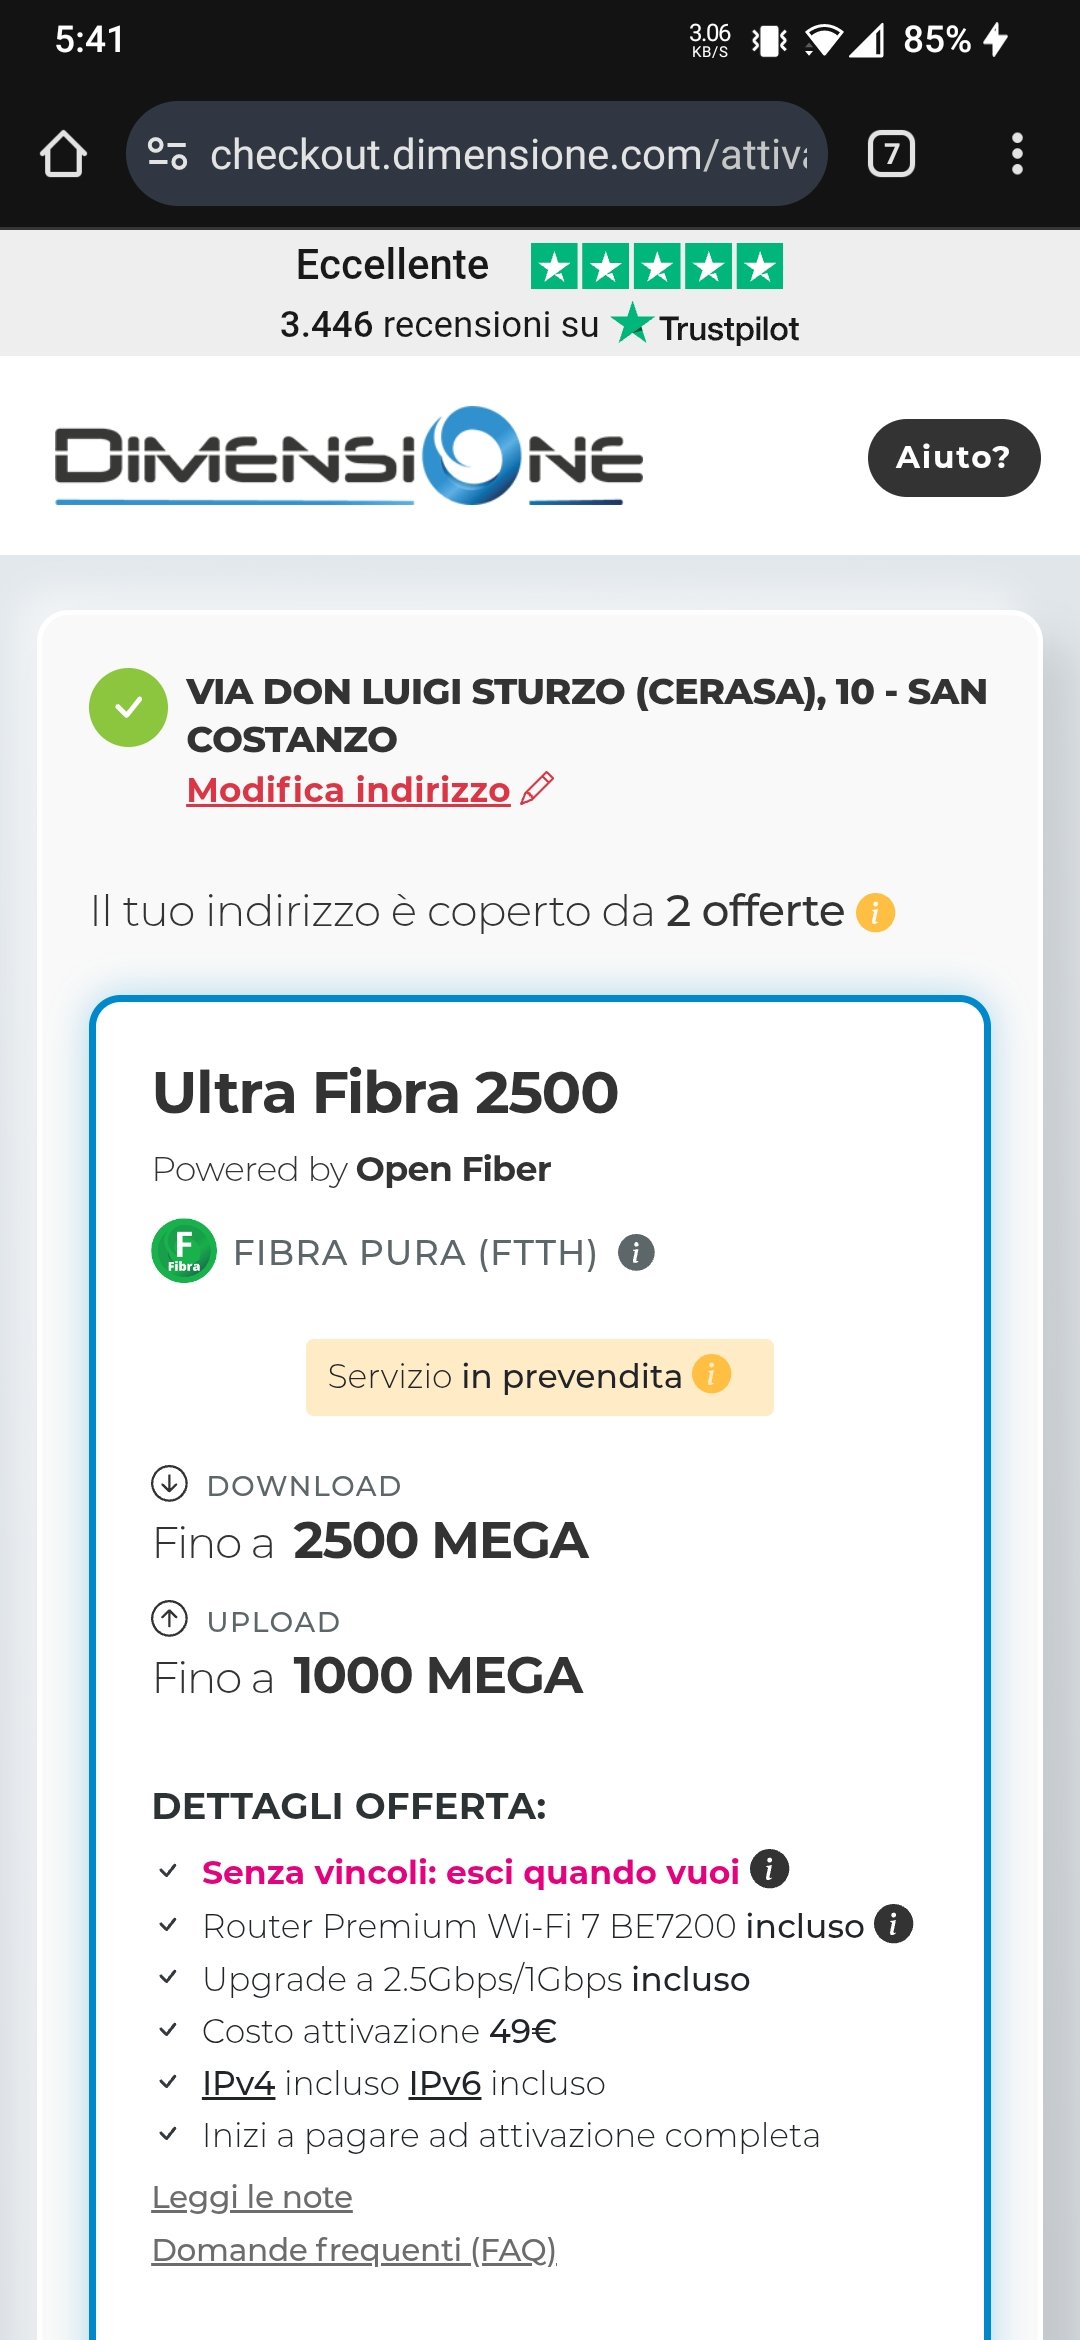Expand Leggi le note

[x=252, y=2197]
